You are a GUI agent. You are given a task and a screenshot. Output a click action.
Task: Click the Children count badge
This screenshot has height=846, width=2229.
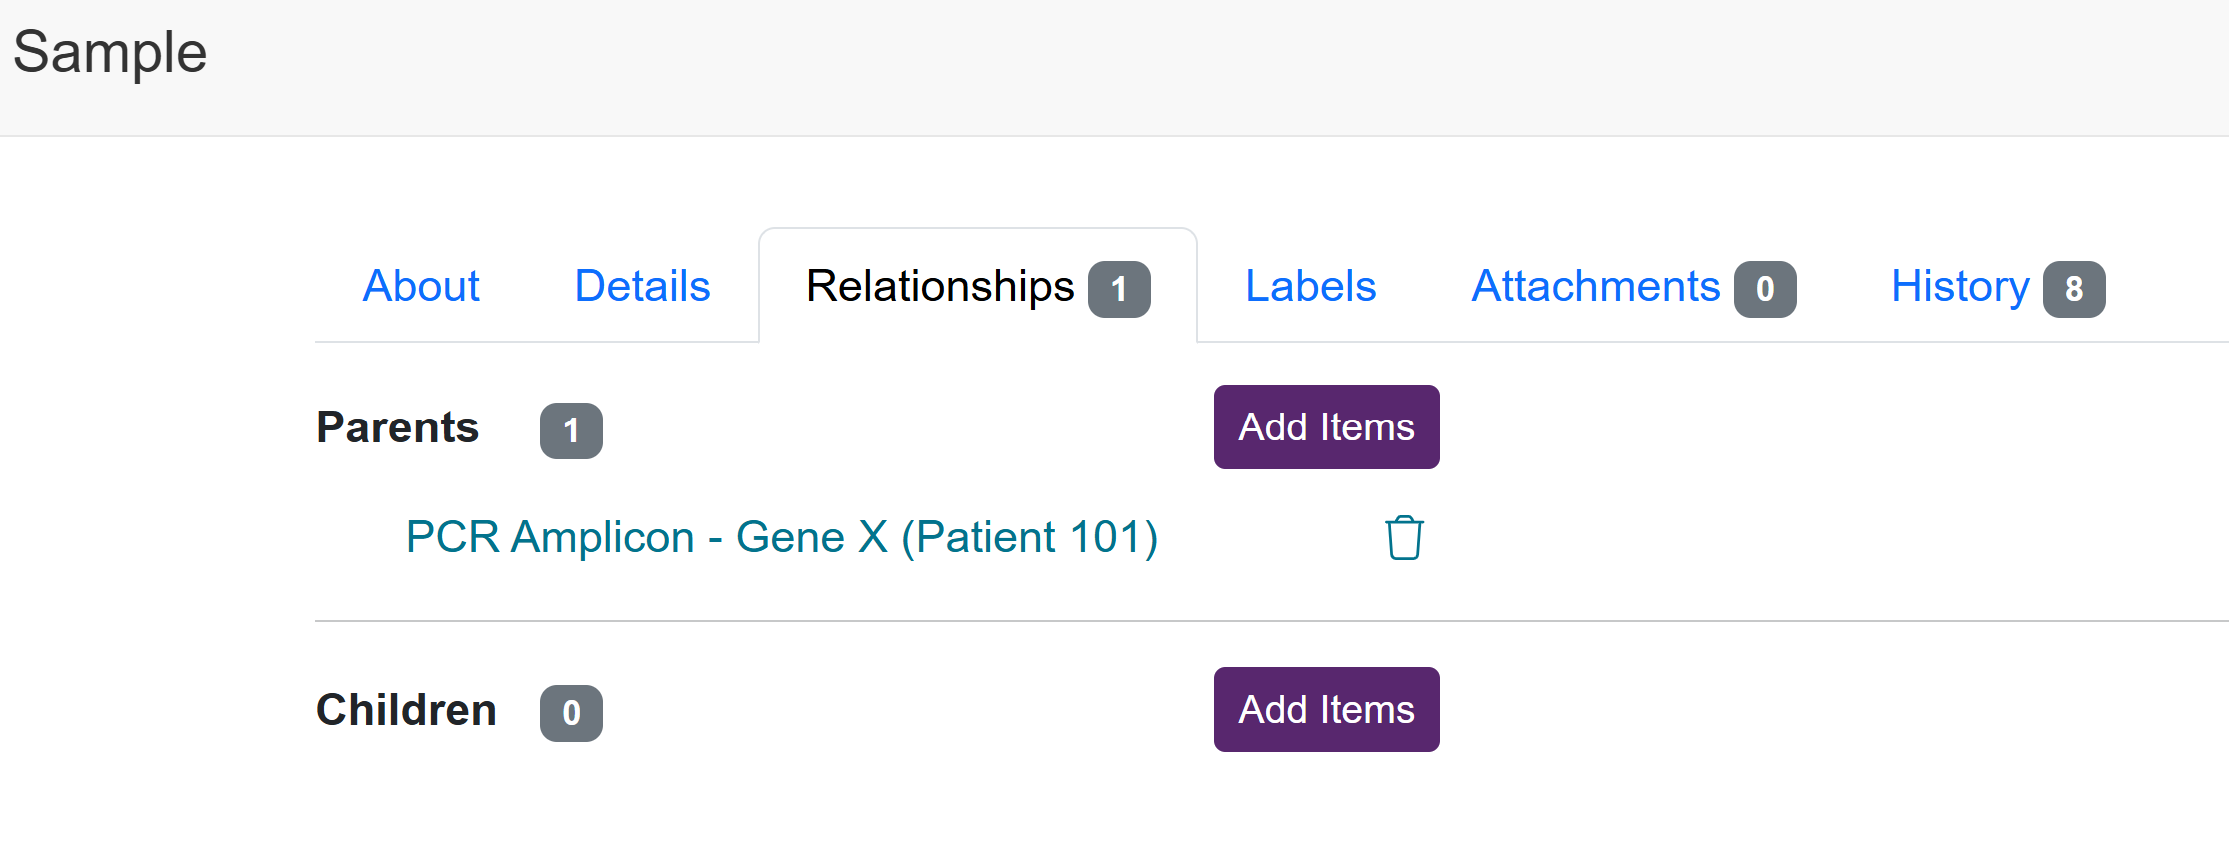[571, 713]
